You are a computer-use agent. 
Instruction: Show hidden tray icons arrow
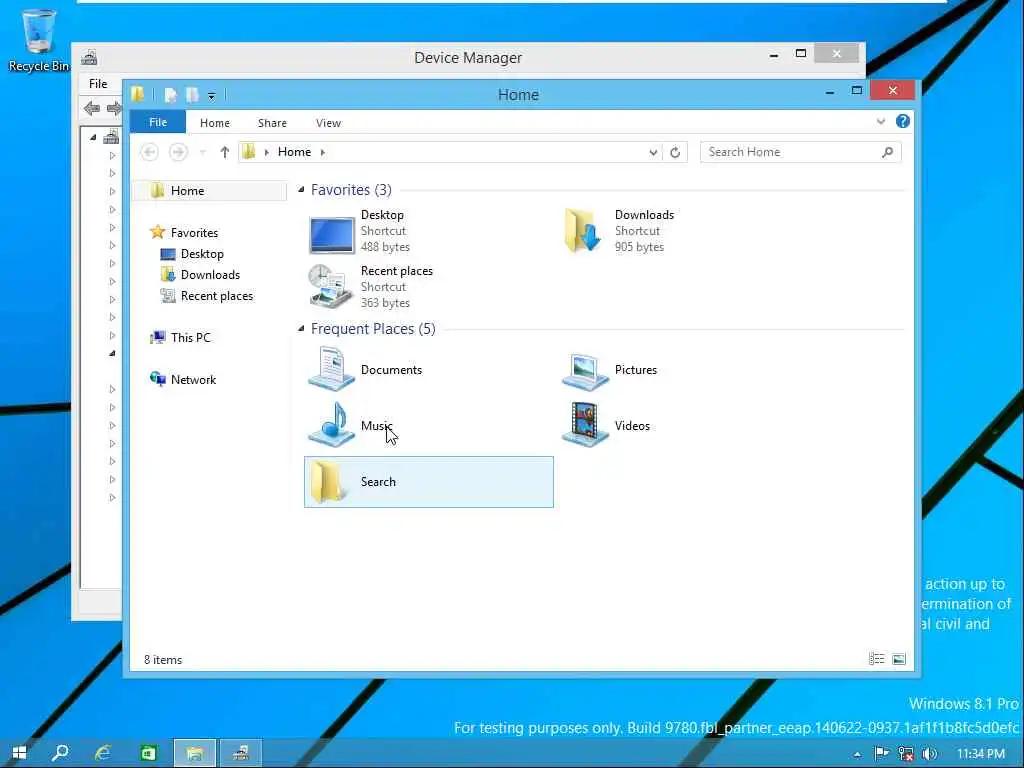coord(857,754)
